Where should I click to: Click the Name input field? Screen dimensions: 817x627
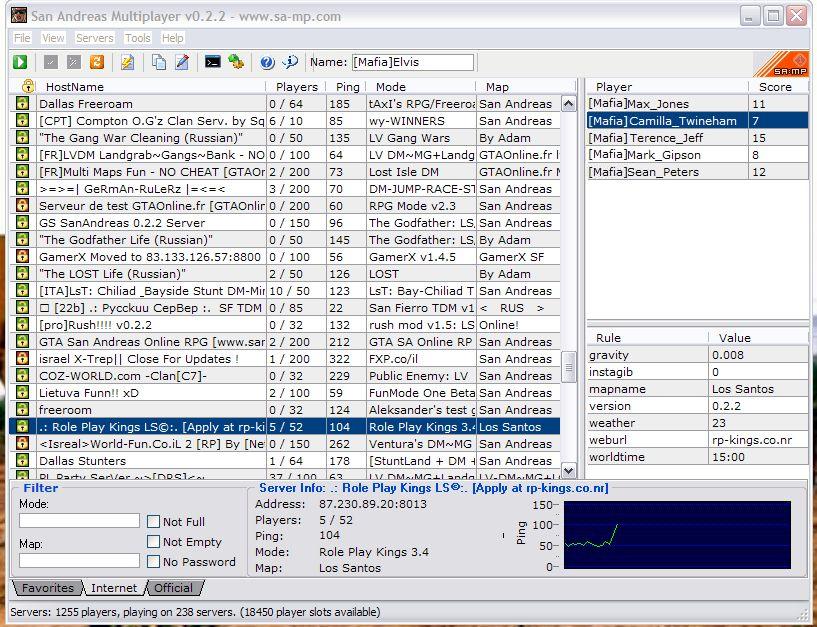(413, 62)
